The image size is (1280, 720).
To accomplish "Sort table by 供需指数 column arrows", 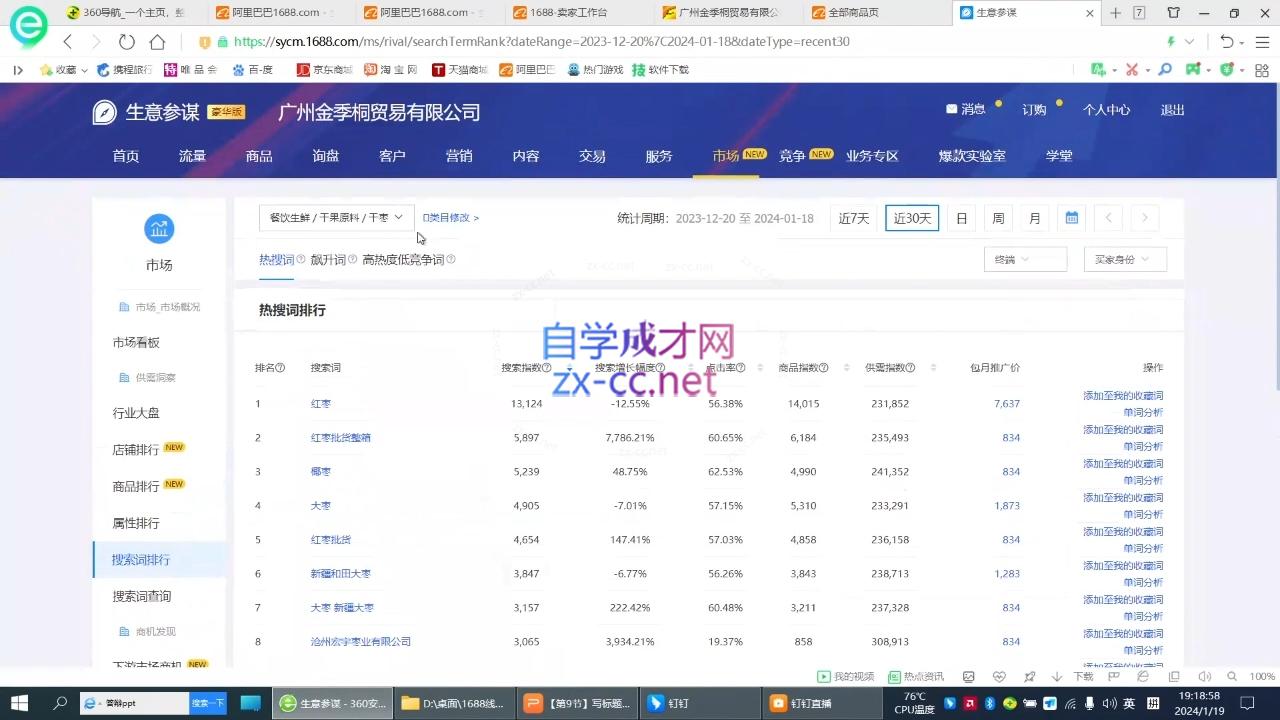I will point(934,368).
